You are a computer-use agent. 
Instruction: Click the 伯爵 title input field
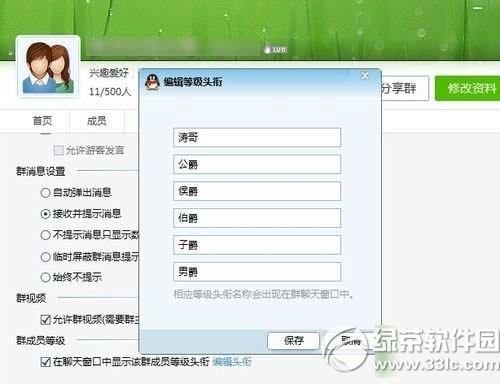[x=257, y=218]
